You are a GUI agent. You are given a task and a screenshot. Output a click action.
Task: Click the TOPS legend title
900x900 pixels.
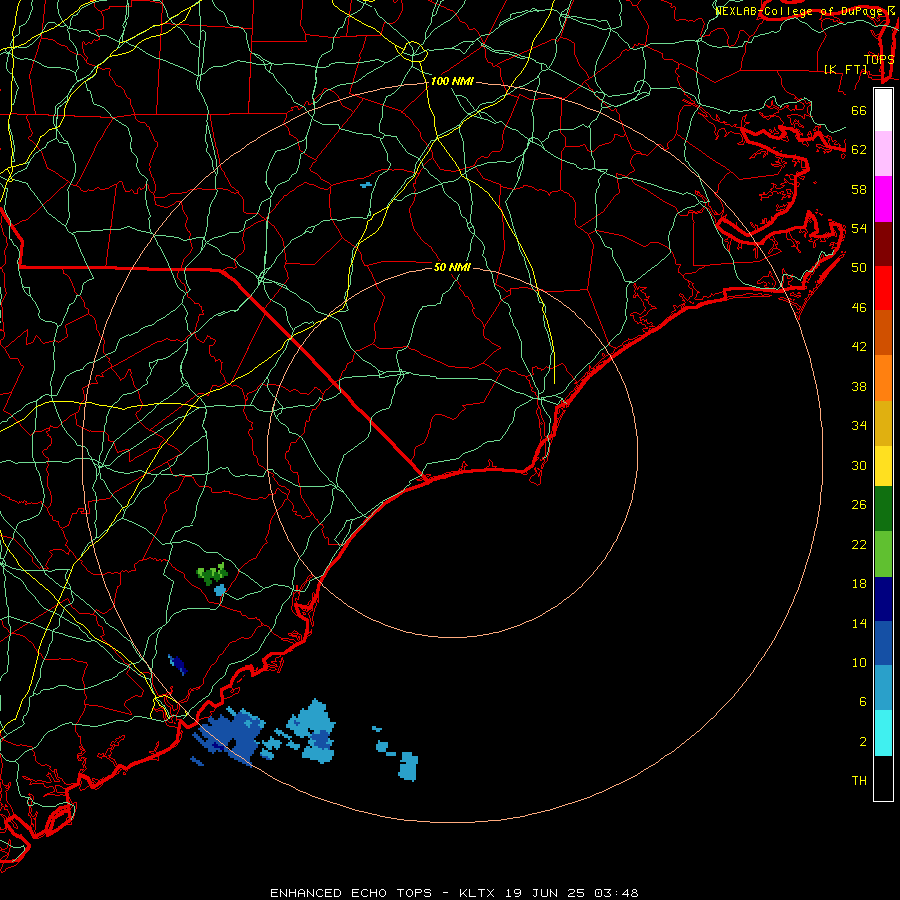pyautogui.click(x=879, y=59)
